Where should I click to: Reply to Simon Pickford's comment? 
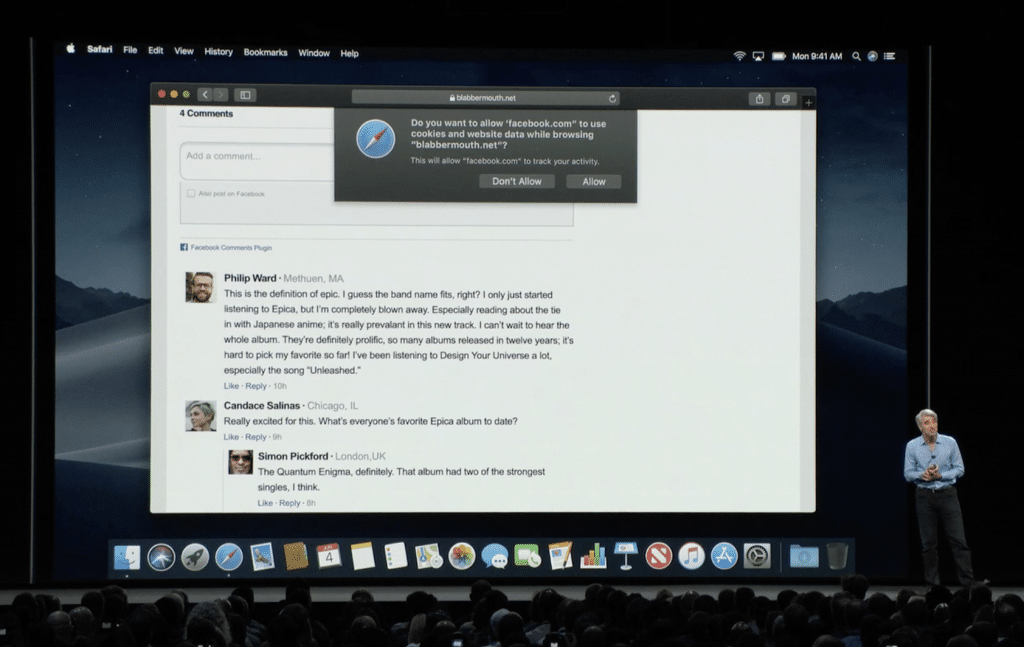coord(289,503)
